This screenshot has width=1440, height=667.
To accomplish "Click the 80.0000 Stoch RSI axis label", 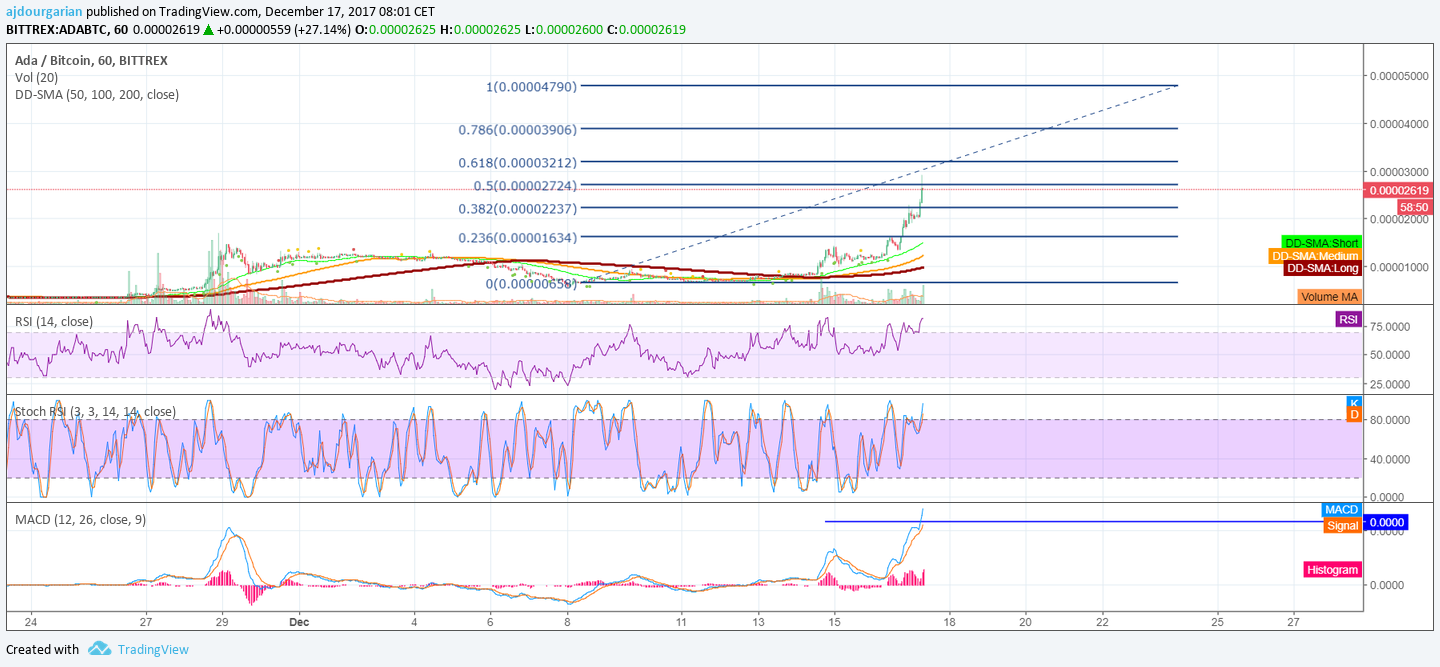I will pyautogui.click(x=1390, y=420).
